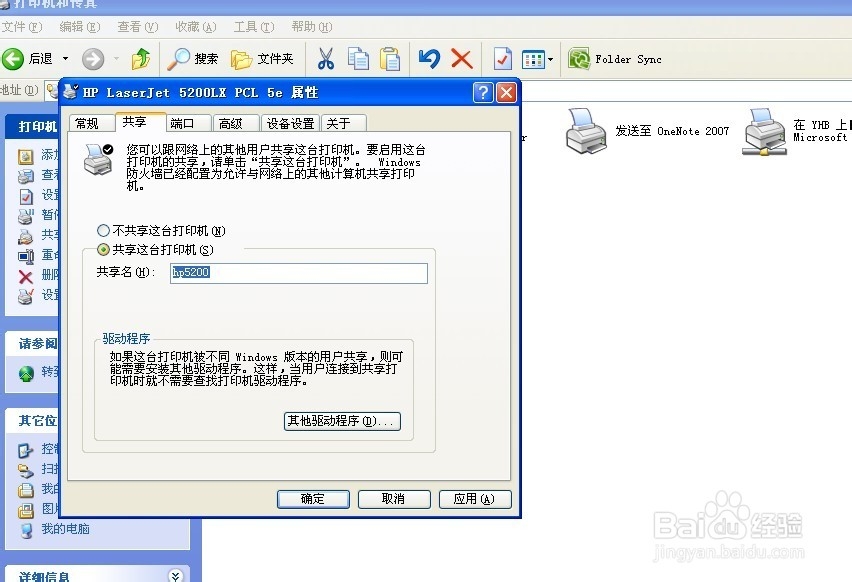Click Additional Drivers (其他驱动程序) button
Image resolution: width=852 pixels, height=582 pixels.
pos(342,421)
